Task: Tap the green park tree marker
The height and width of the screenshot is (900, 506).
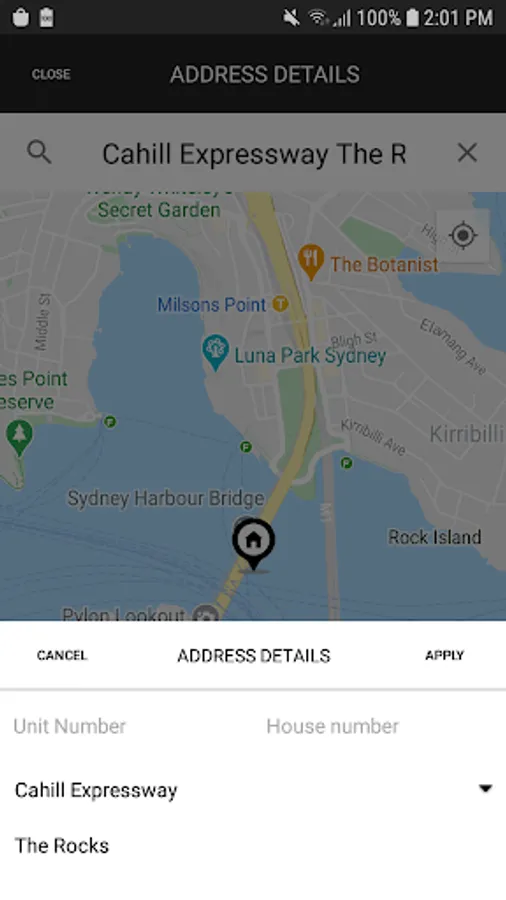Action: (x=20, y=437)
